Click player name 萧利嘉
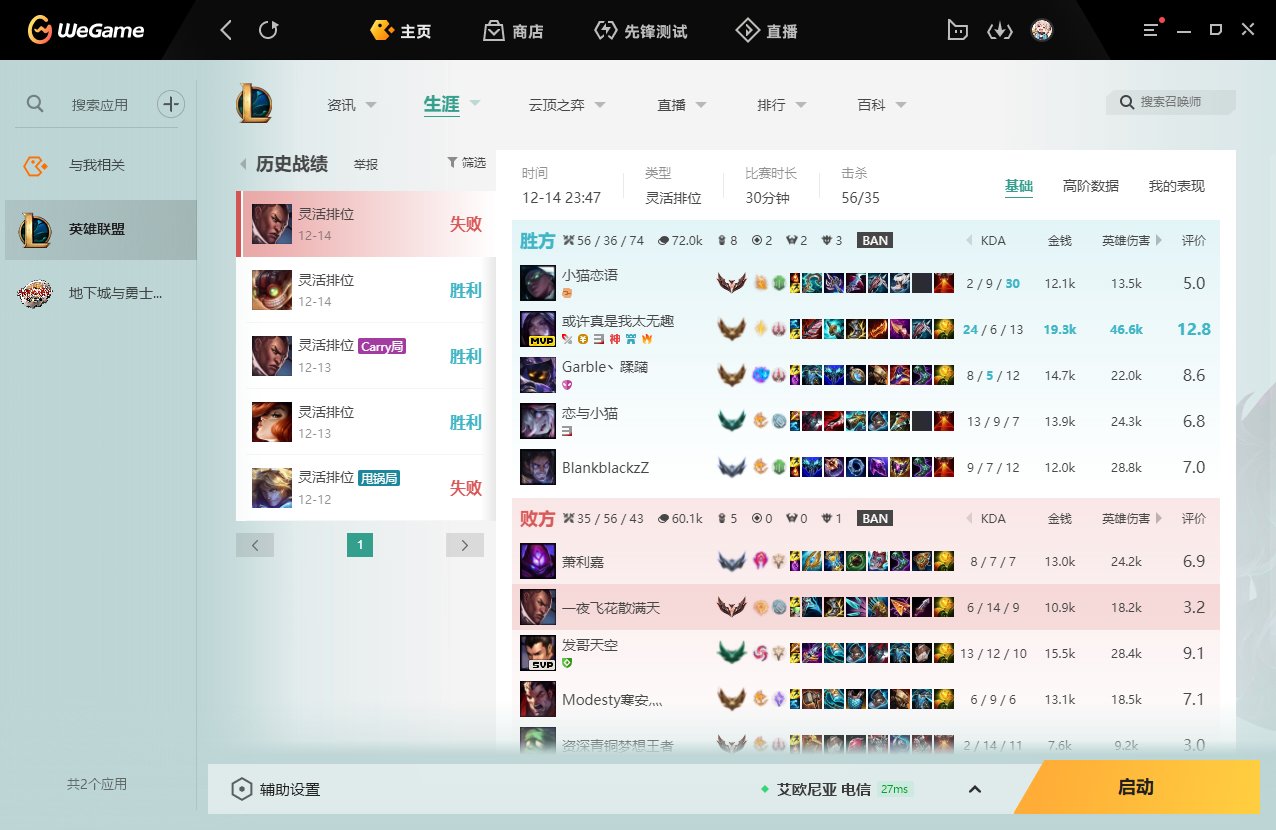Image resolution: width=1276 pixels, height=830 pixels. coord(583,562)
